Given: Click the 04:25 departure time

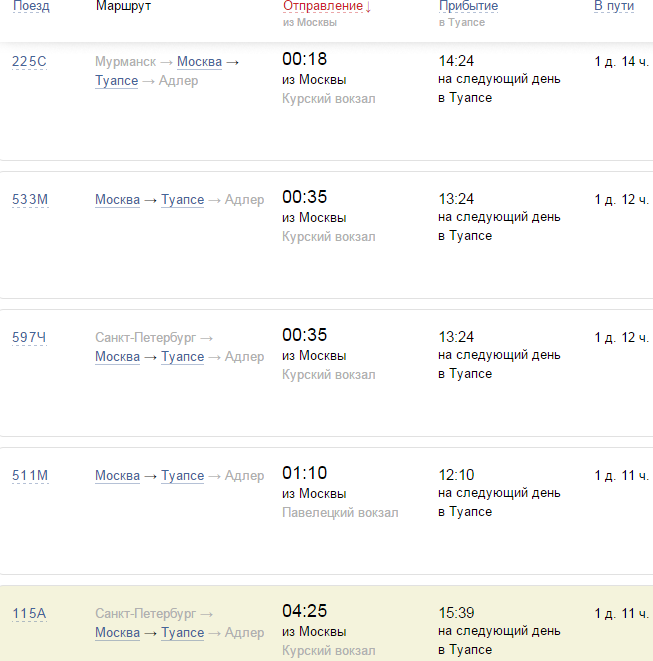Looking at the screenshot, I should click(x=305, y=611).
